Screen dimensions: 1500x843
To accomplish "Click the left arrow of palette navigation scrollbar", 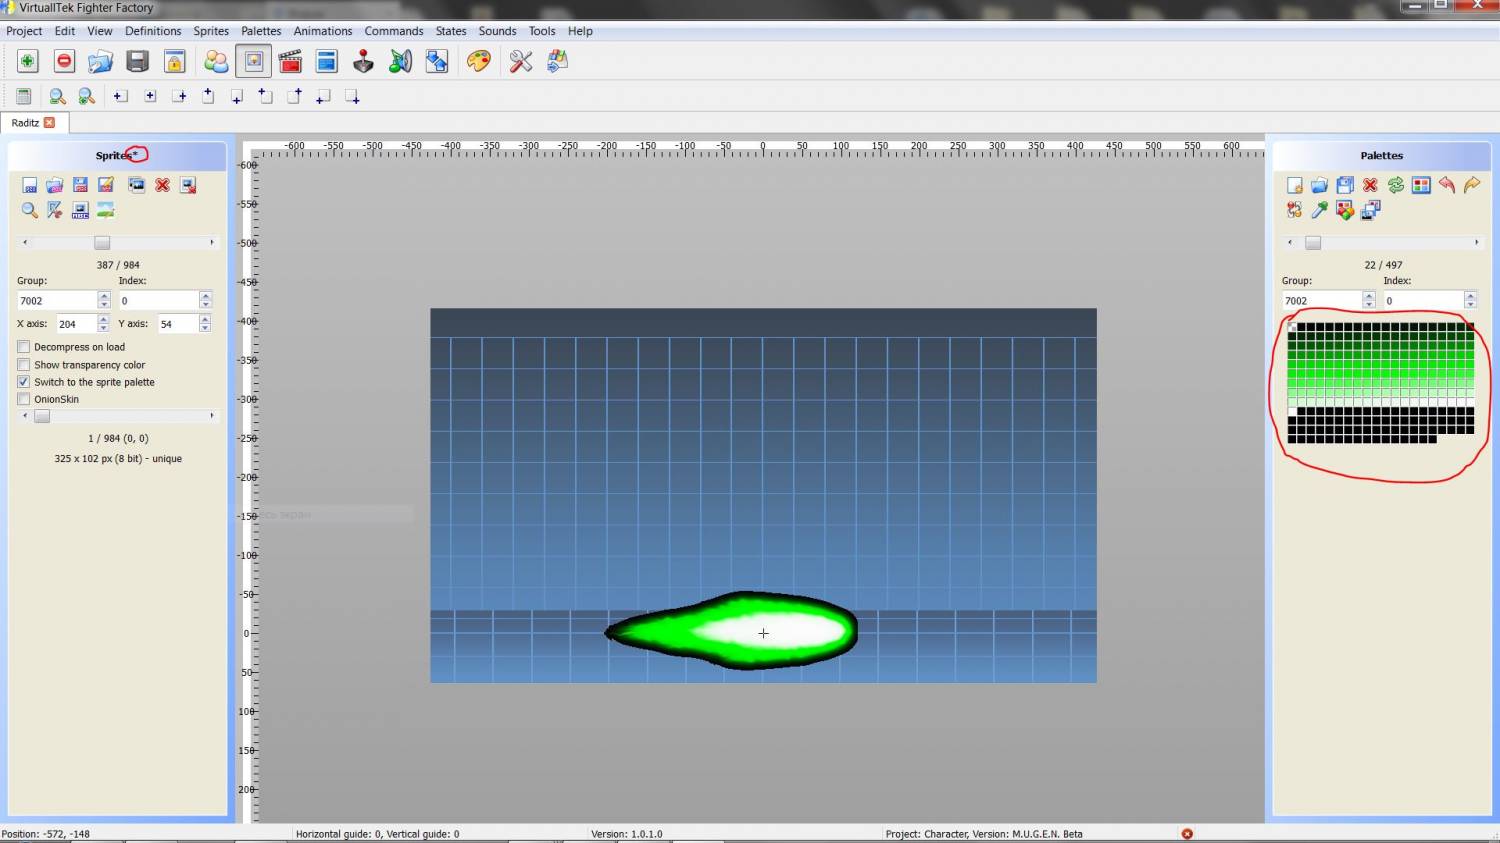I will [1290, 243].
